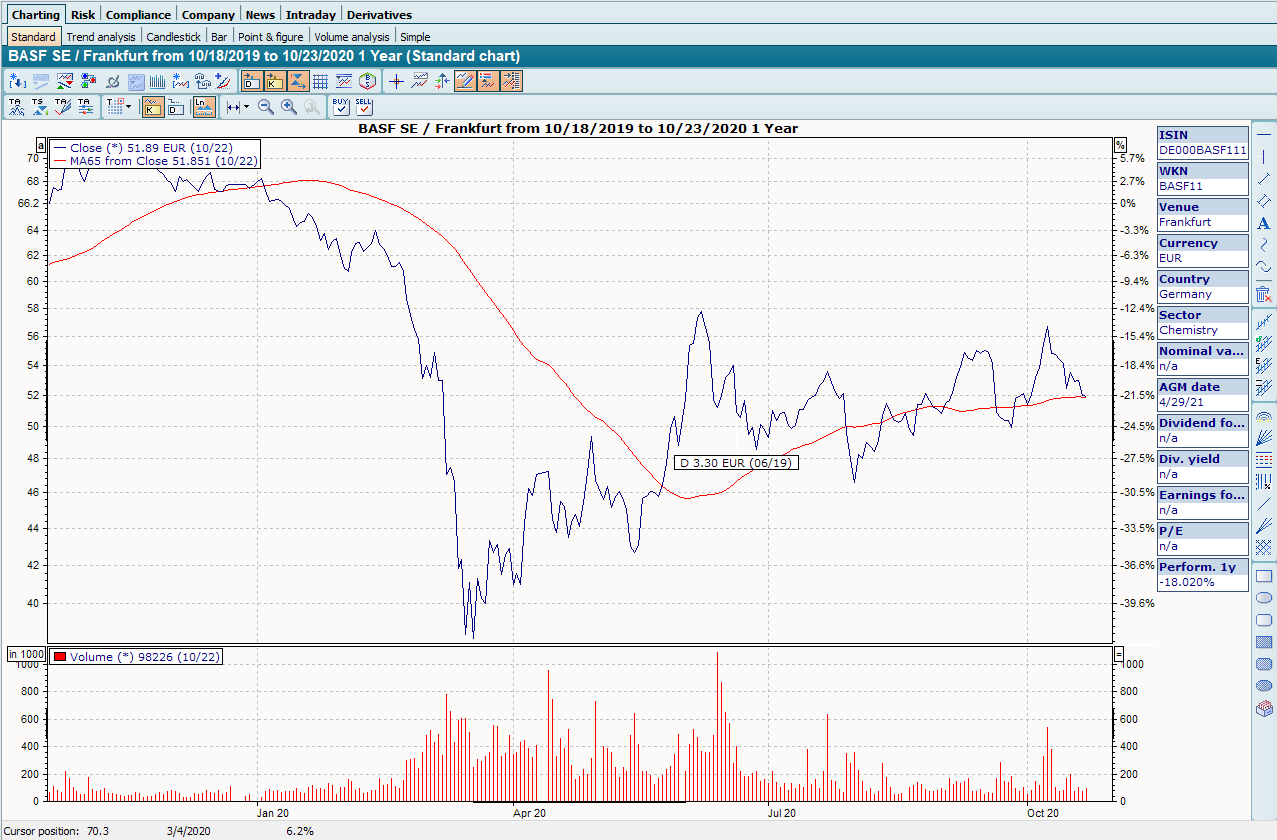Collapse the volume panel with minus button
The height and width of the screenshot is (840, 1277).
[x=1119, y=654]
